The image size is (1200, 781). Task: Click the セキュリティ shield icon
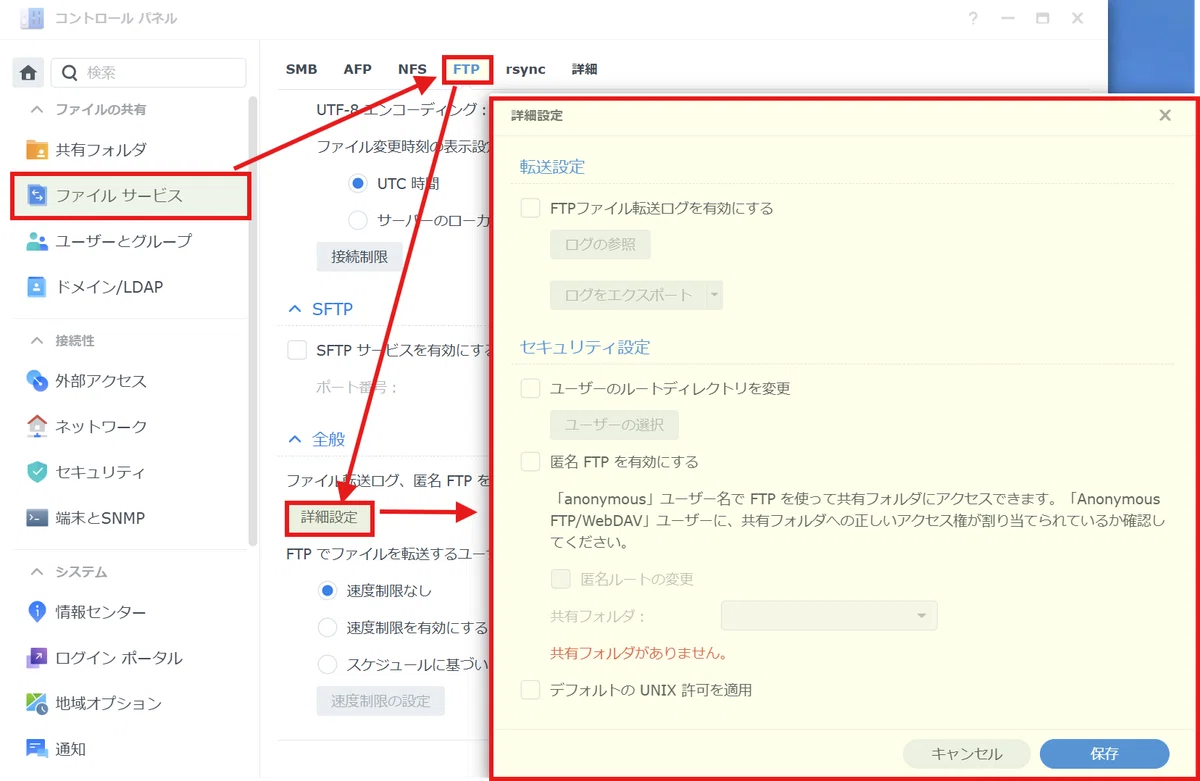pos(37,472)
